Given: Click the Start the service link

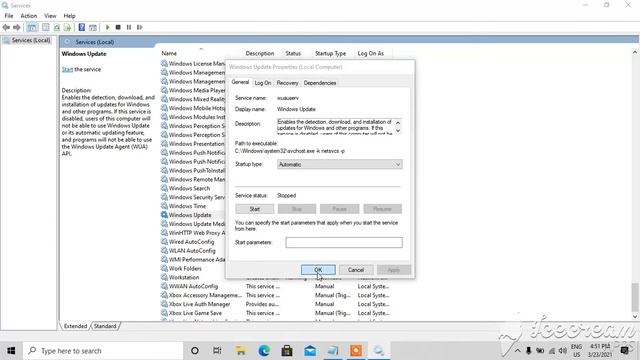Looking at the screenshot, I should click(67, 69).
